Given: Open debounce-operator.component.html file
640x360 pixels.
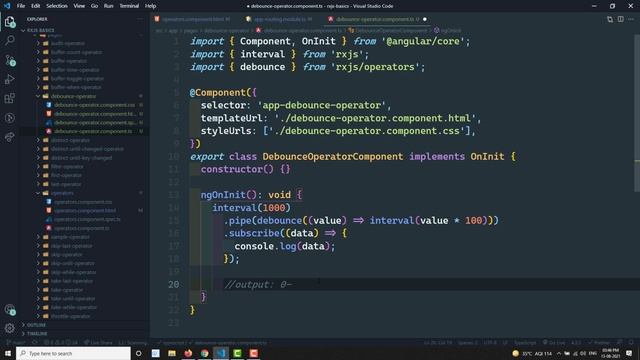Looking at the screenshot, I should click(x=95, y=114).
